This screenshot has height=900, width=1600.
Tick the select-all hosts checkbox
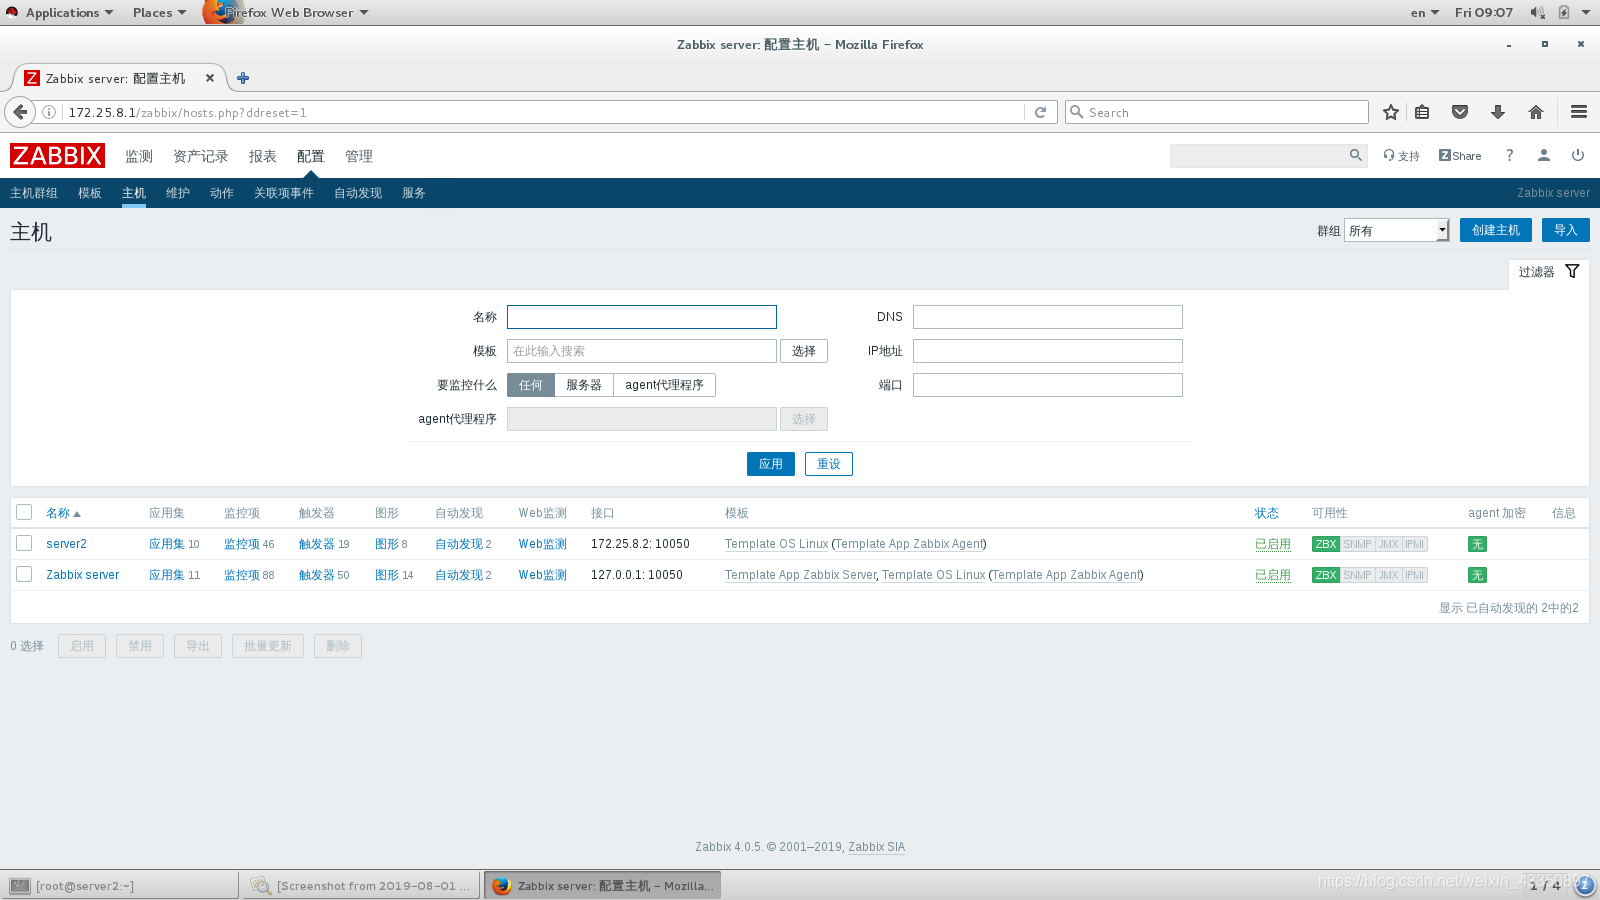24,512
